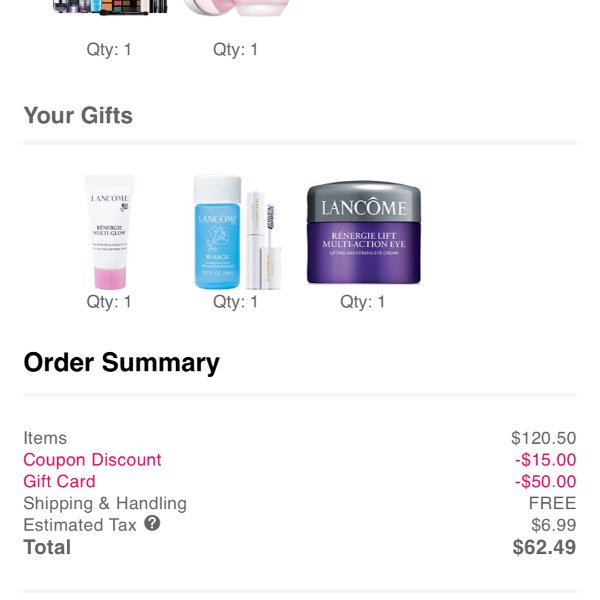This screenshot has width=600, height=600.
Task: Click the Shipping & Handling label
Action: click(x=105, y=503)
